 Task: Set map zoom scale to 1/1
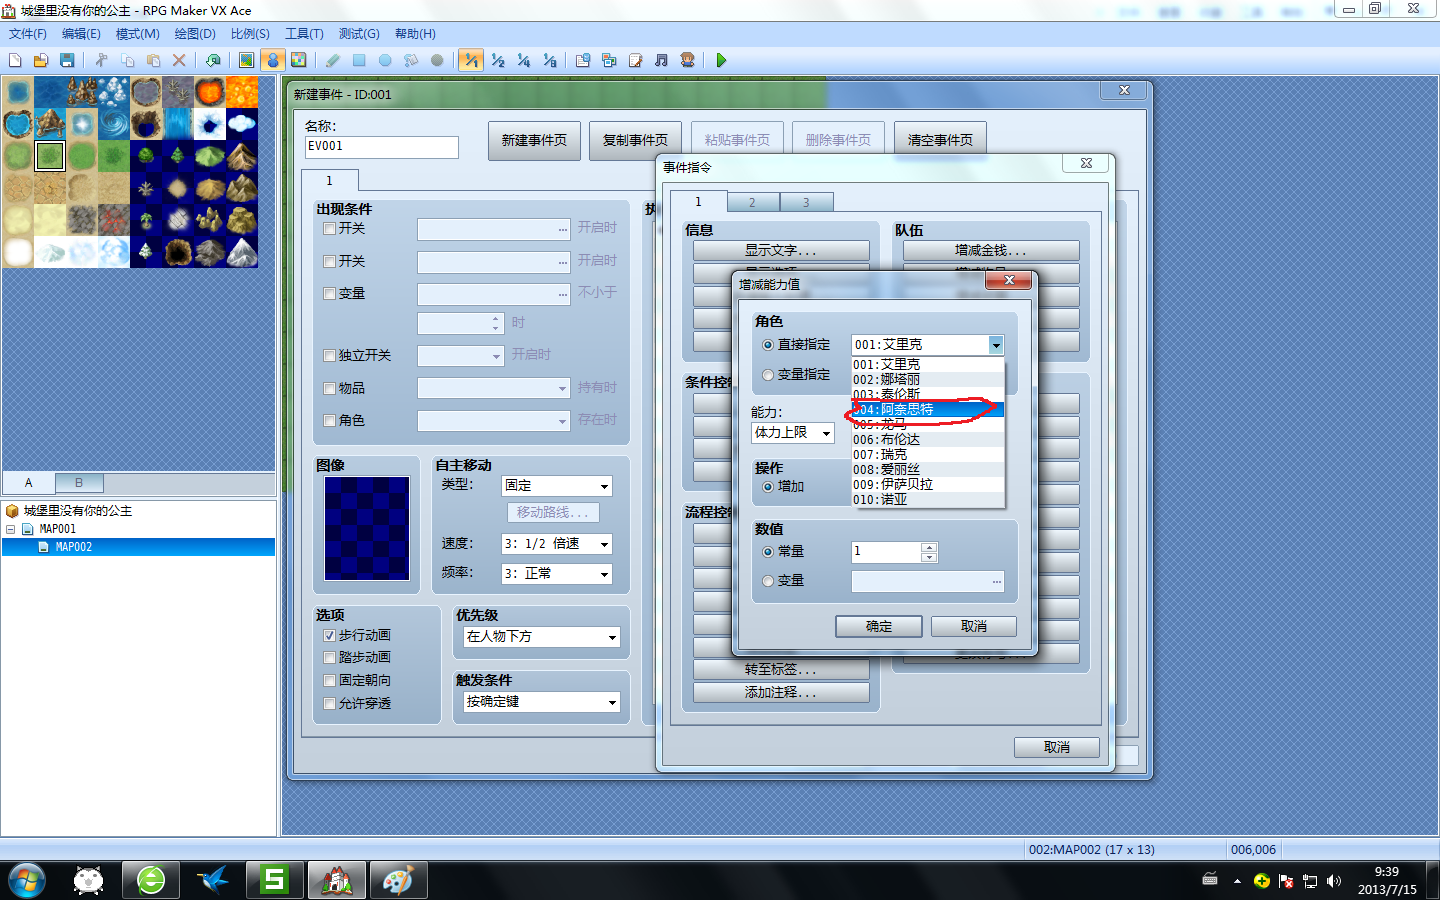(x=471, y=60)
